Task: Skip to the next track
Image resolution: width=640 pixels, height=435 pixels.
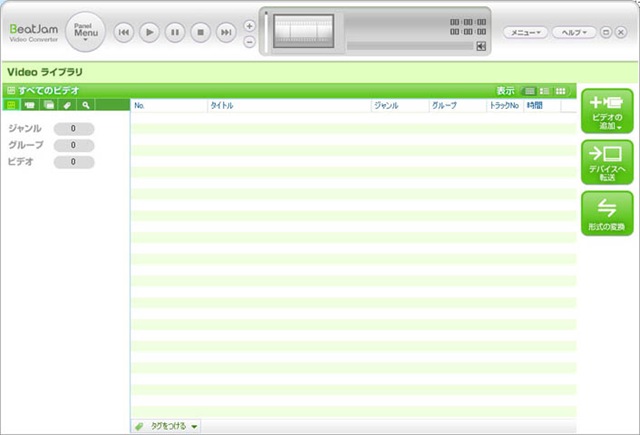Action: click(227, 33)
